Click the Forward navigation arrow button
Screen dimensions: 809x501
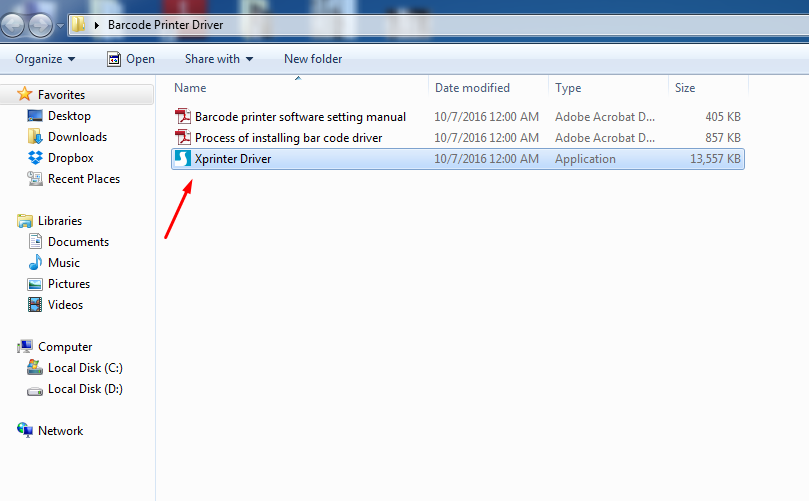click(x=40, y=25)
